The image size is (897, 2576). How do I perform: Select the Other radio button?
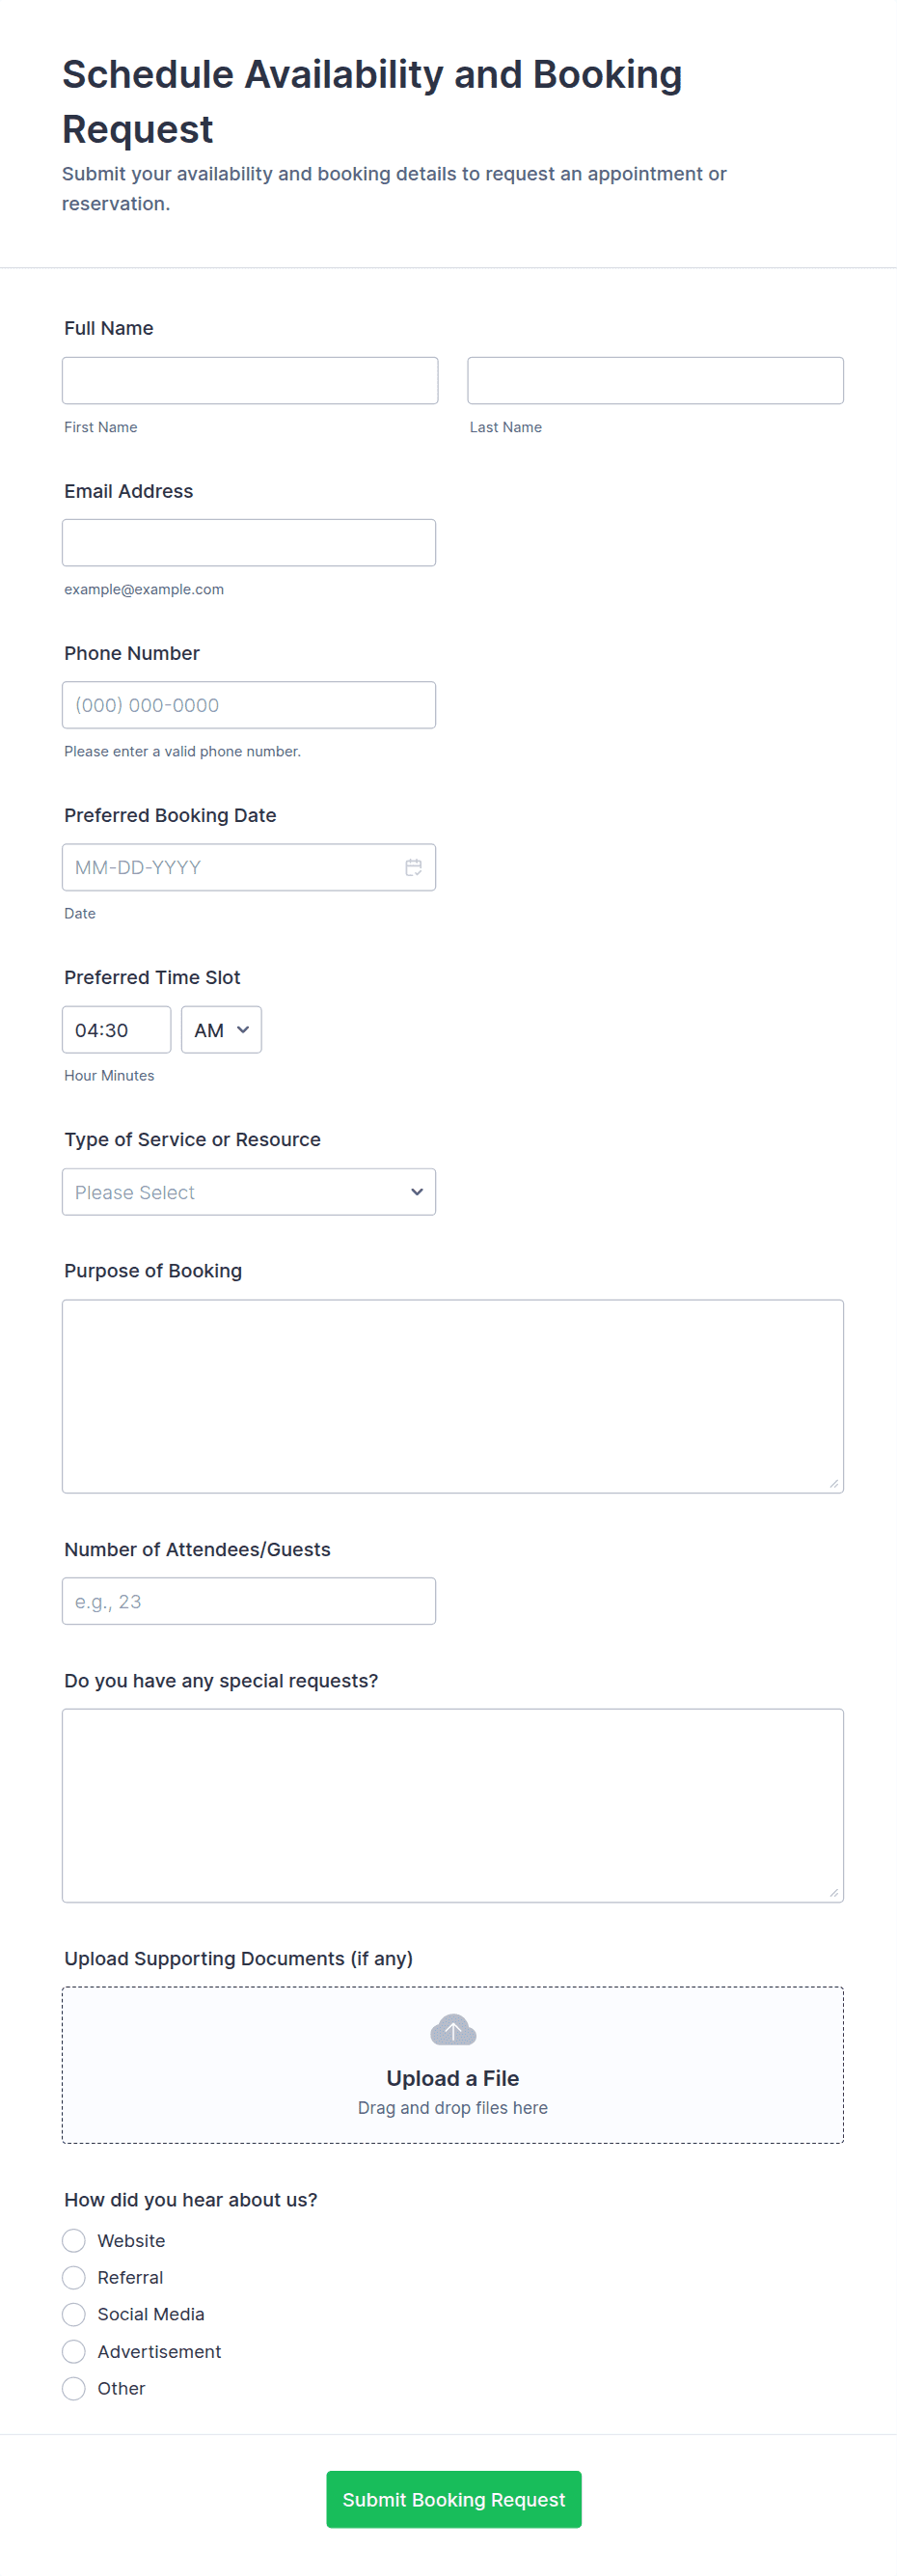pyautogui.click(x=74, y=2388)
